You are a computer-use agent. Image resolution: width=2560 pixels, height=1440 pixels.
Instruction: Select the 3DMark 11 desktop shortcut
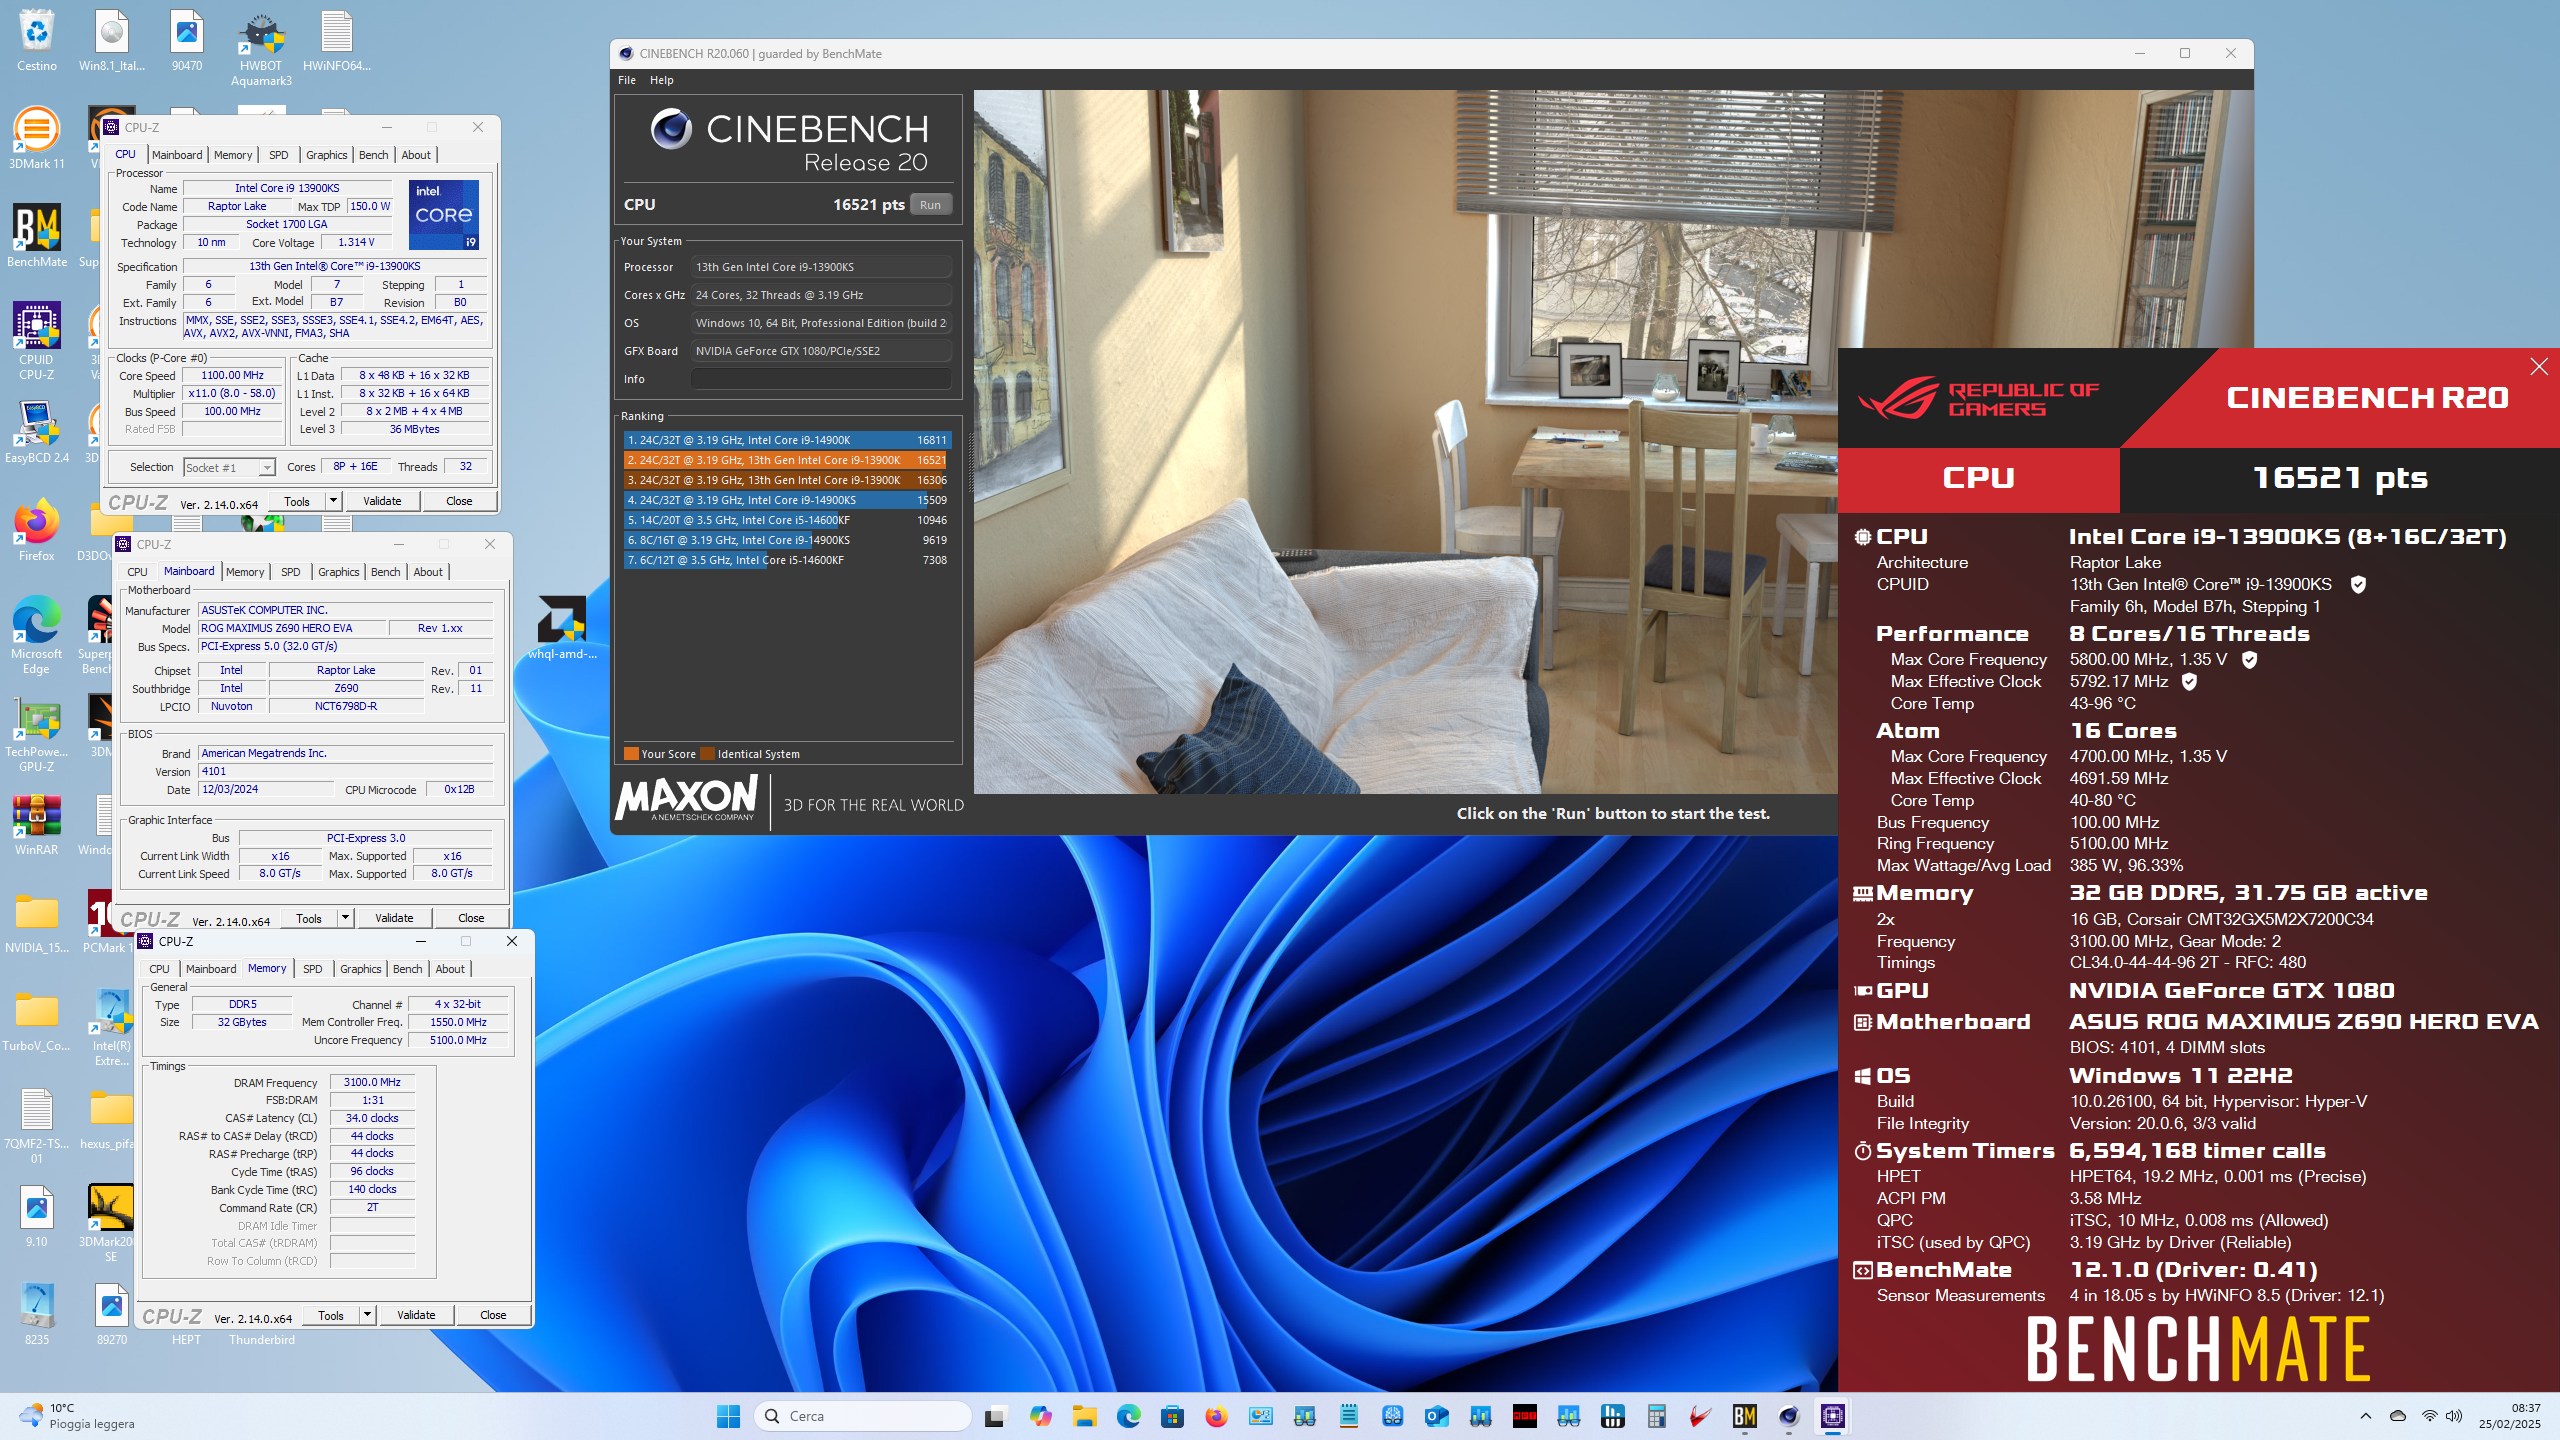[37, 138]
